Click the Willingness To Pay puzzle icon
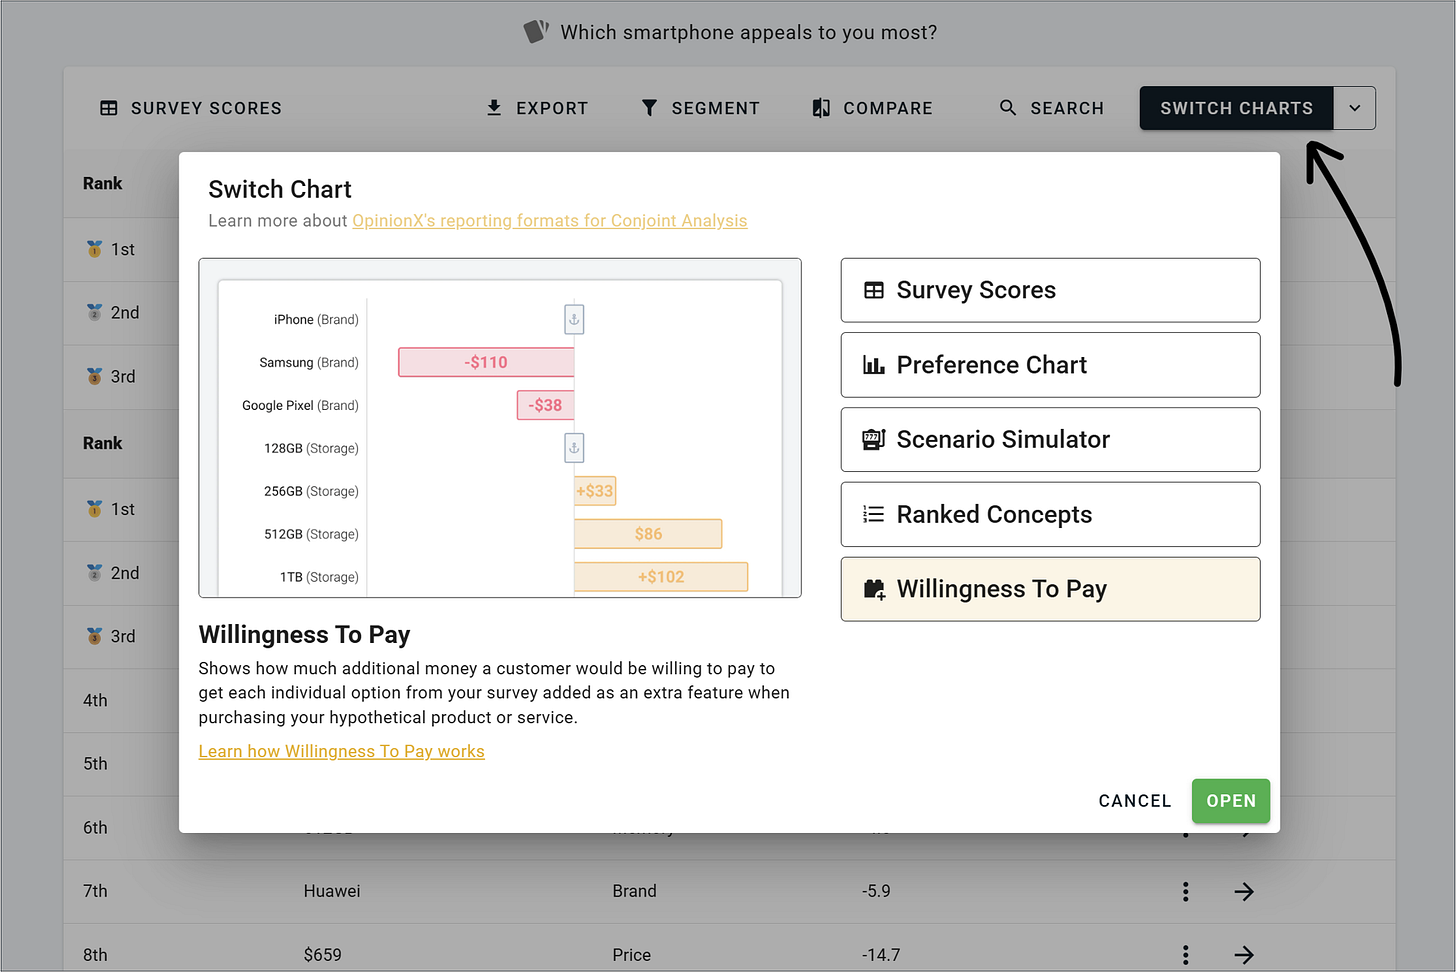 (874, 590)
